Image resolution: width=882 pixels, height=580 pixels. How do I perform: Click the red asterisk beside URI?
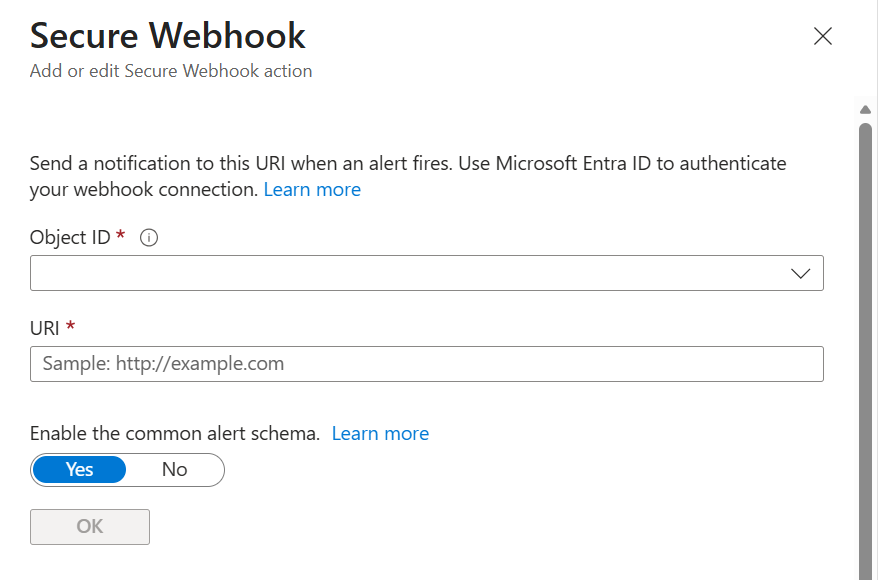point(70,326)
